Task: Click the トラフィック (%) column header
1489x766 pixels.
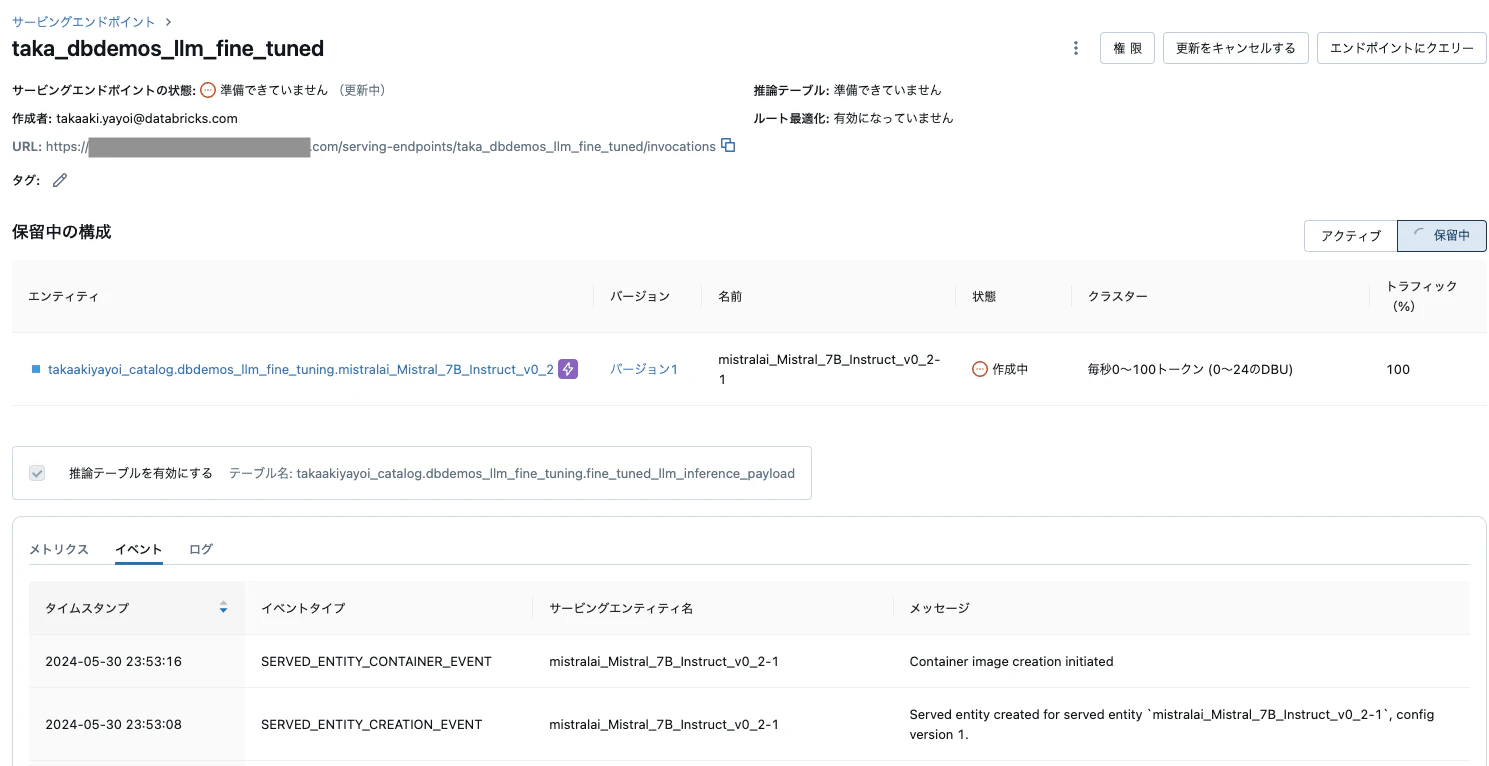Action: pos(1422,296)
